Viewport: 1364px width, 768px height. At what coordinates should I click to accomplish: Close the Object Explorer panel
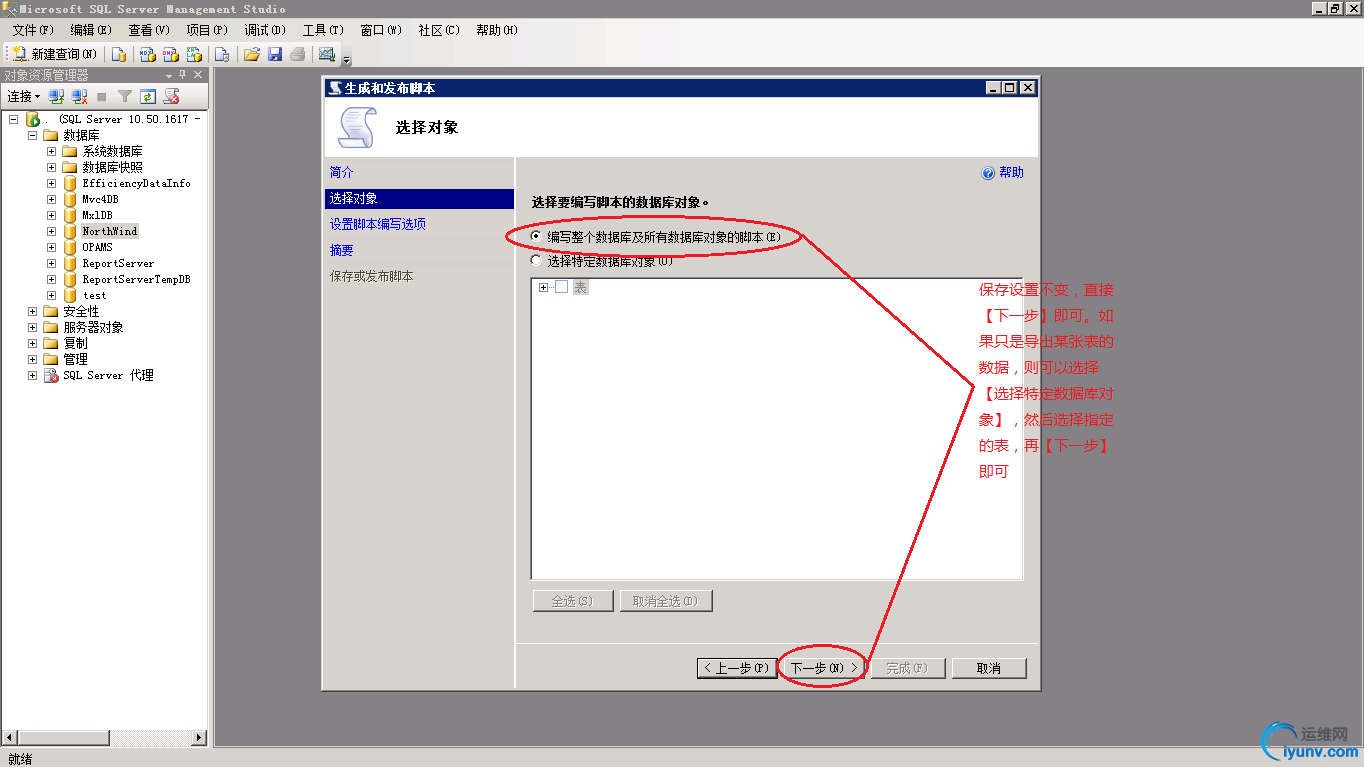tap(198, 75)
